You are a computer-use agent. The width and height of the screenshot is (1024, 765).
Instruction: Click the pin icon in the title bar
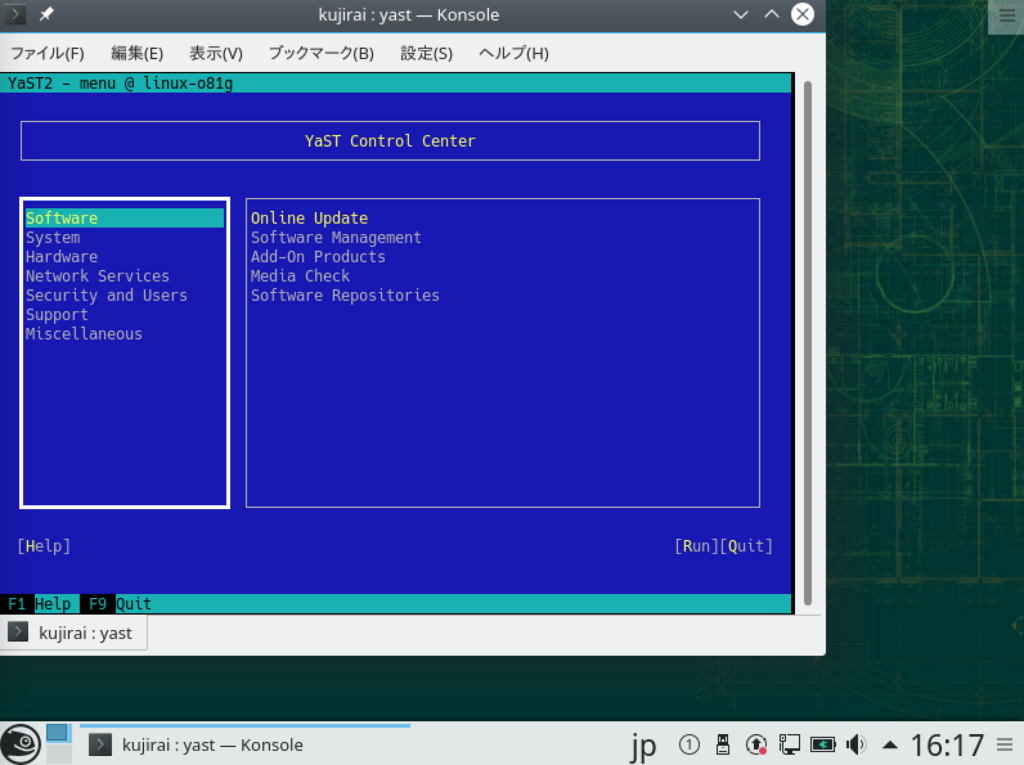46,14
